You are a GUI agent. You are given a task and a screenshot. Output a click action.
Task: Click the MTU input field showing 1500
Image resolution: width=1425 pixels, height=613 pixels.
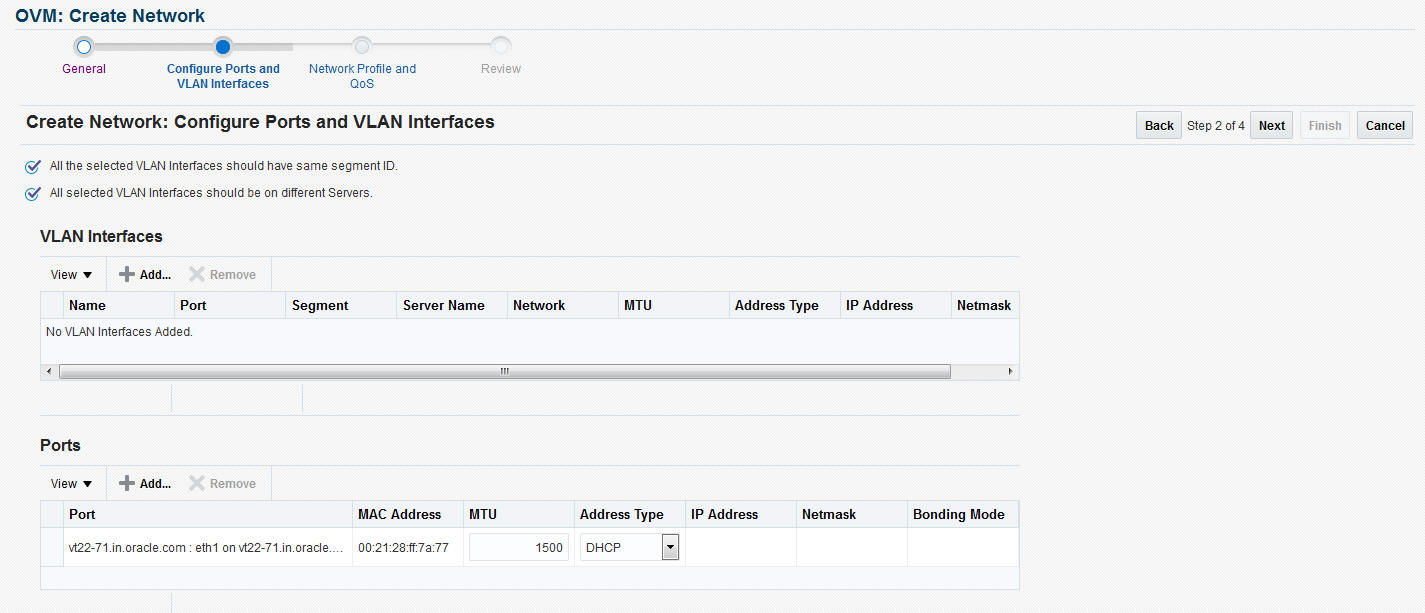[519, 547]
